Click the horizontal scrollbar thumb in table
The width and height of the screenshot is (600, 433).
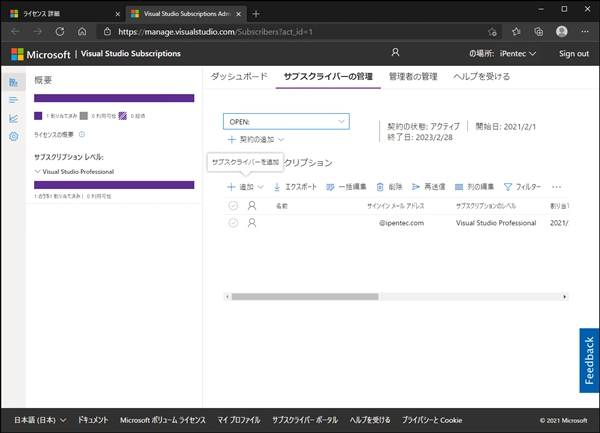click(305, 297)
